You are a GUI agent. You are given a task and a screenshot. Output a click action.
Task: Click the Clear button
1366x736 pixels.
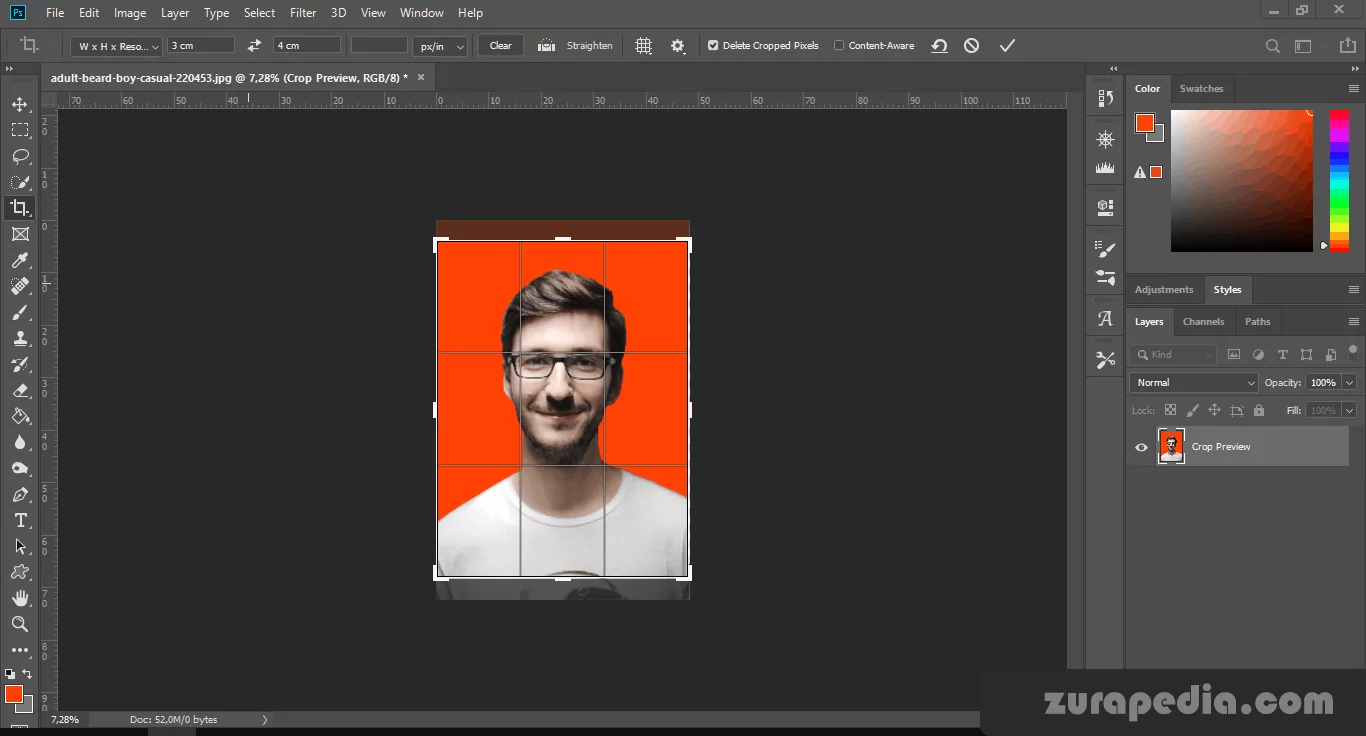point(500,46)
